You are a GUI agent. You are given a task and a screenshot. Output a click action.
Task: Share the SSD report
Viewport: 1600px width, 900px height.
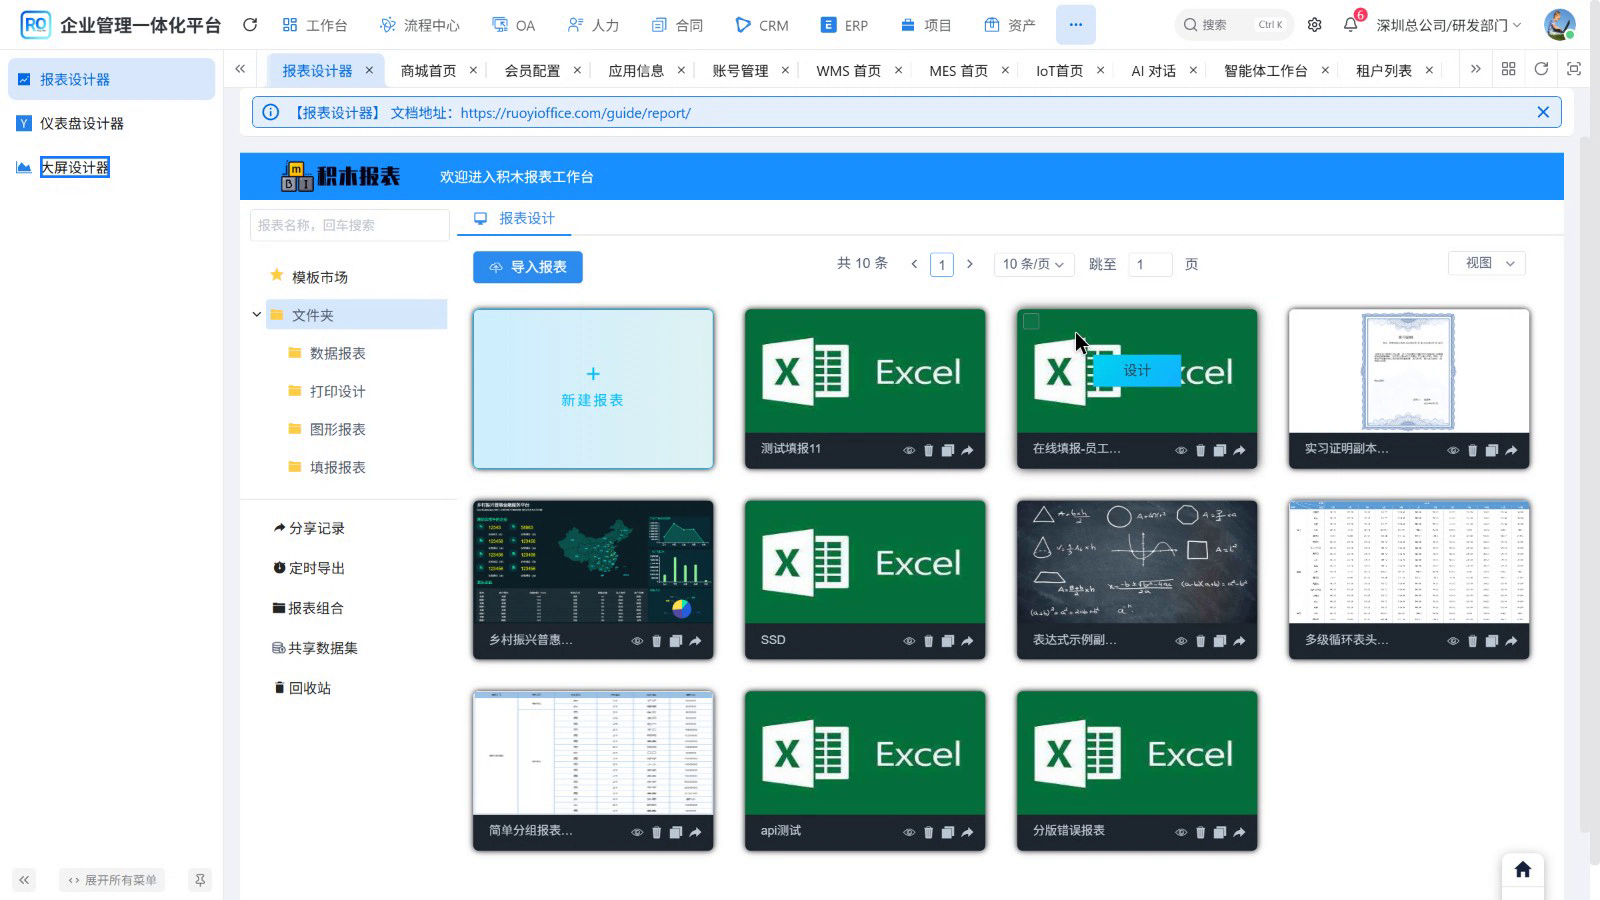click(967, 641)
